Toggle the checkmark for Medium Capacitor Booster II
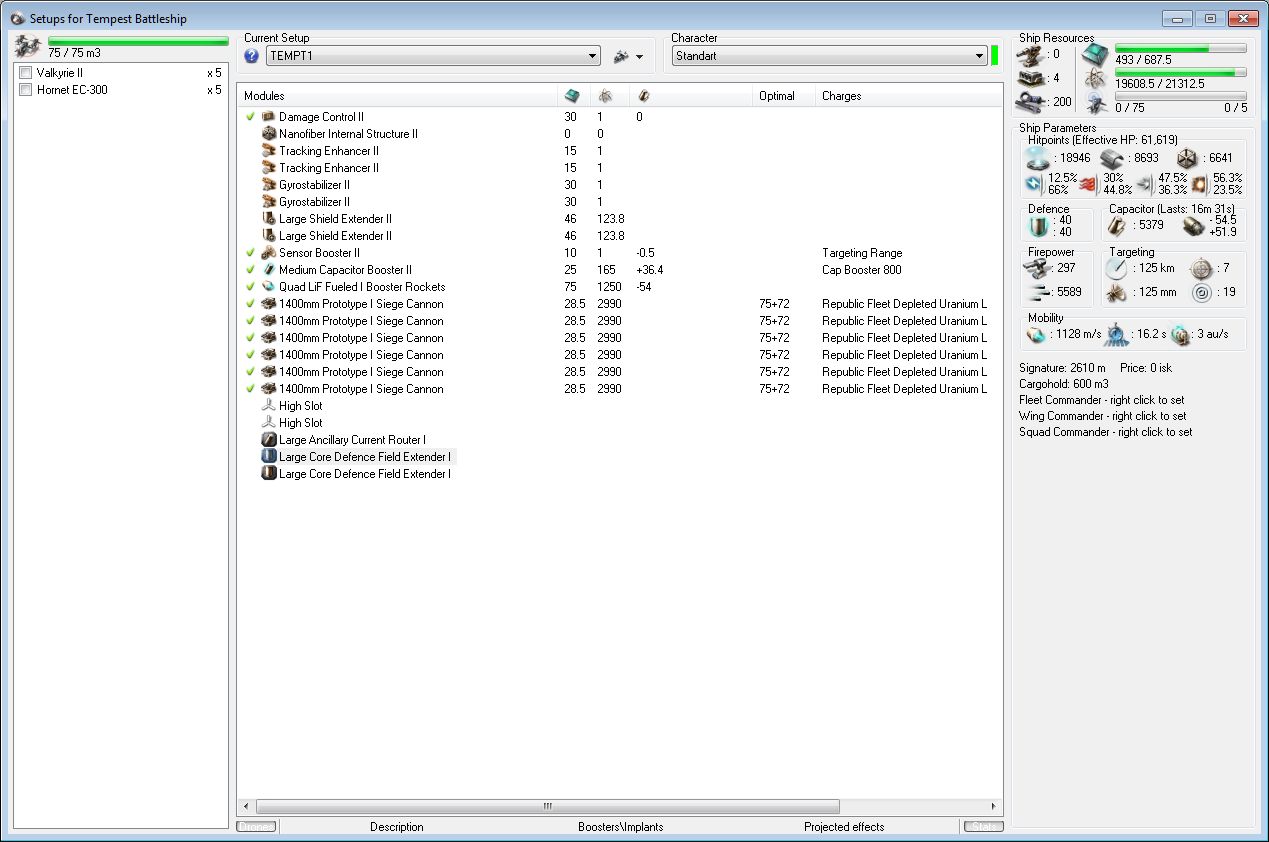 click(x=251, y=270)
